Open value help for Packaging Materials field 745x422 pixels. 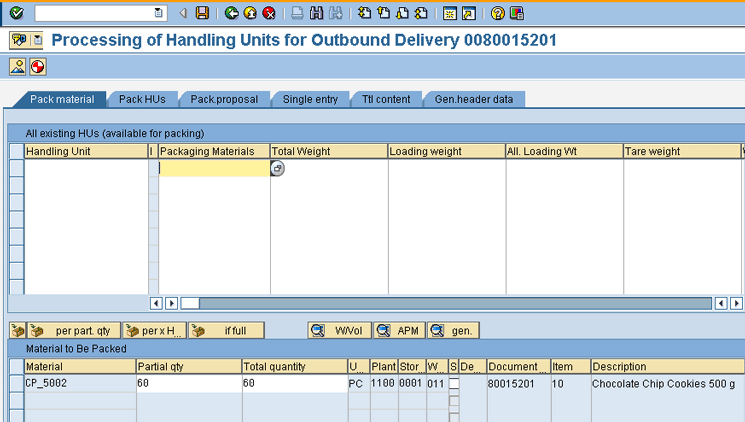tap(278, 169)
